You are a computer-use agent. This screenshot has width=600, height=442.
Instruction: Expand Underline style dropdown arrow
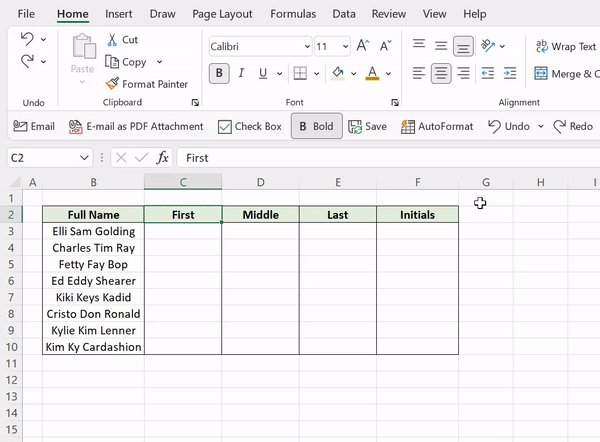click(279, 73)
